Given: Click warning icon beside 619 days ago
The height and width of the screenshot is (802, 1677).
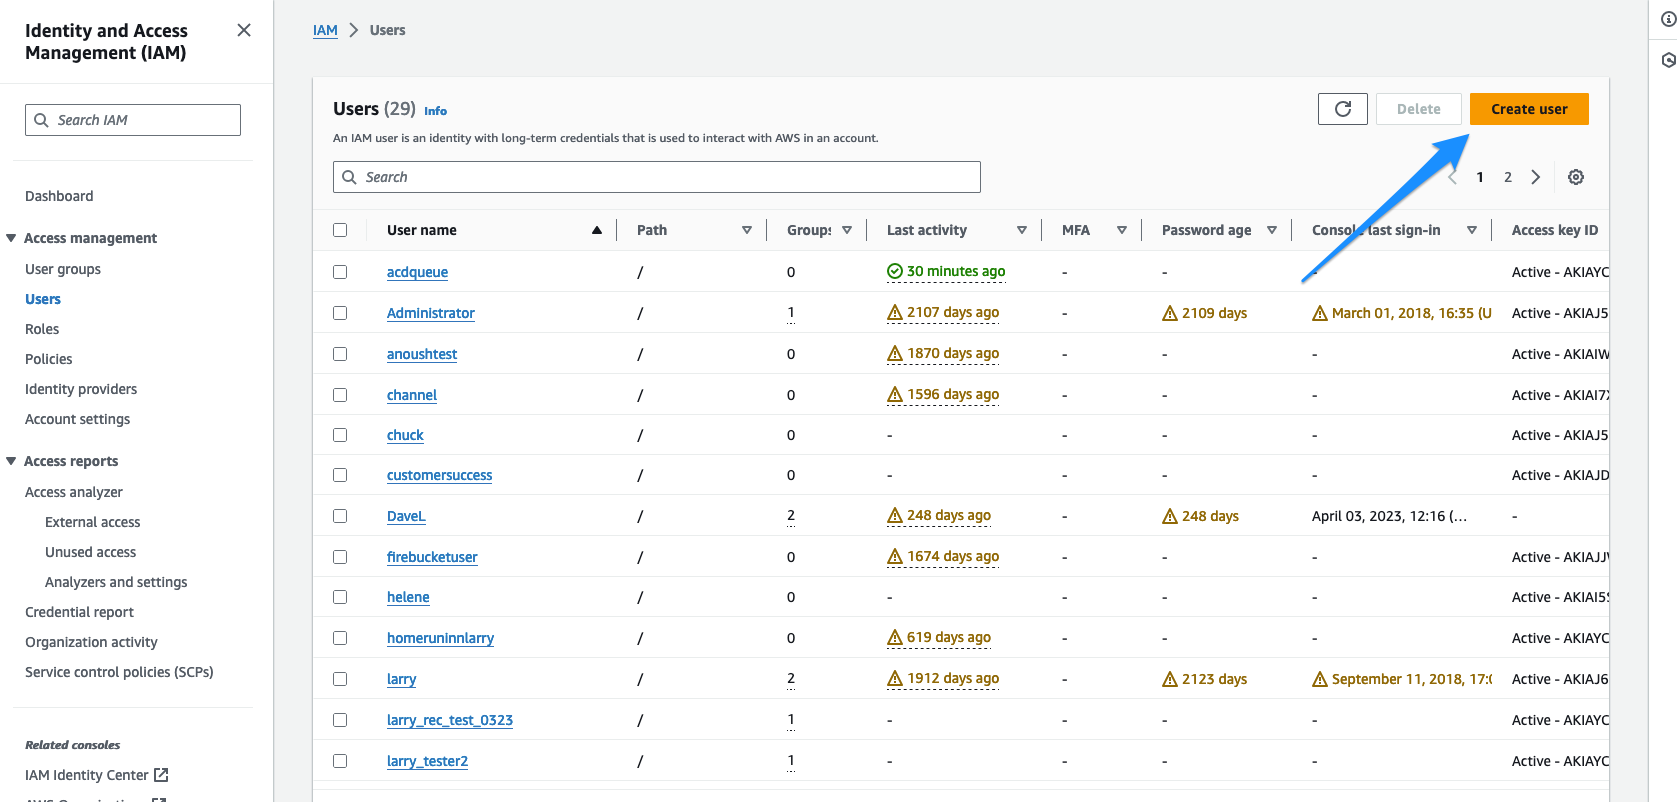Looking at the screenshot, I should tap(895, 638).
